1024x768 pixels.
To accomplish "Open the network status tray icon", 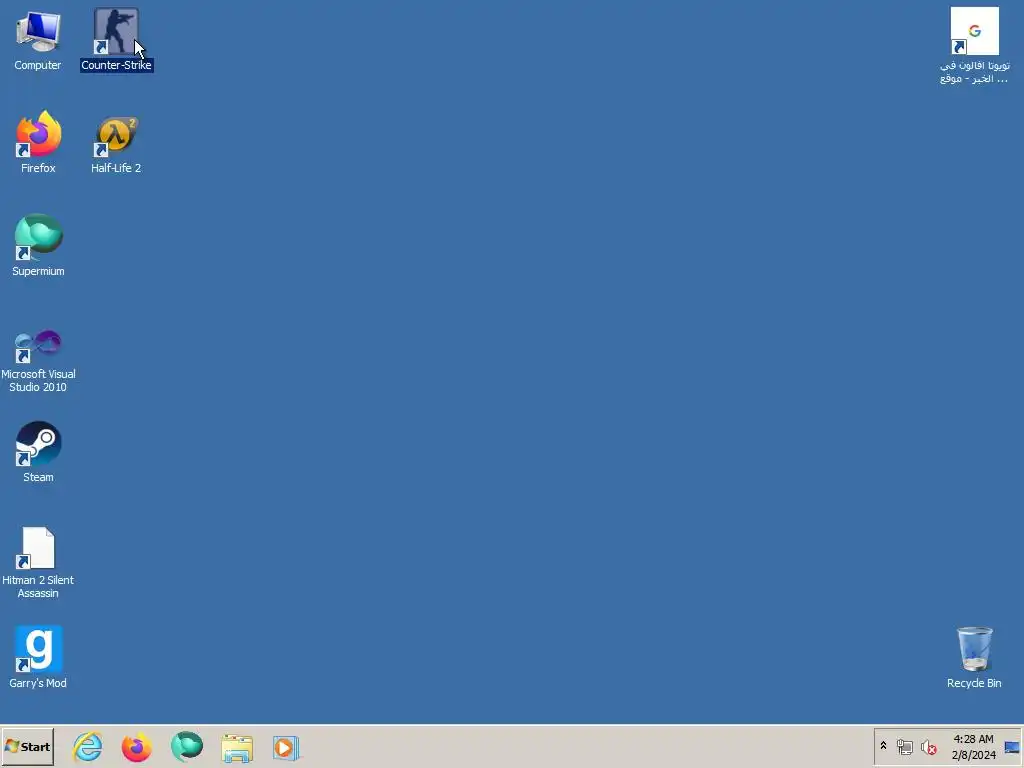I will [904, 747].
